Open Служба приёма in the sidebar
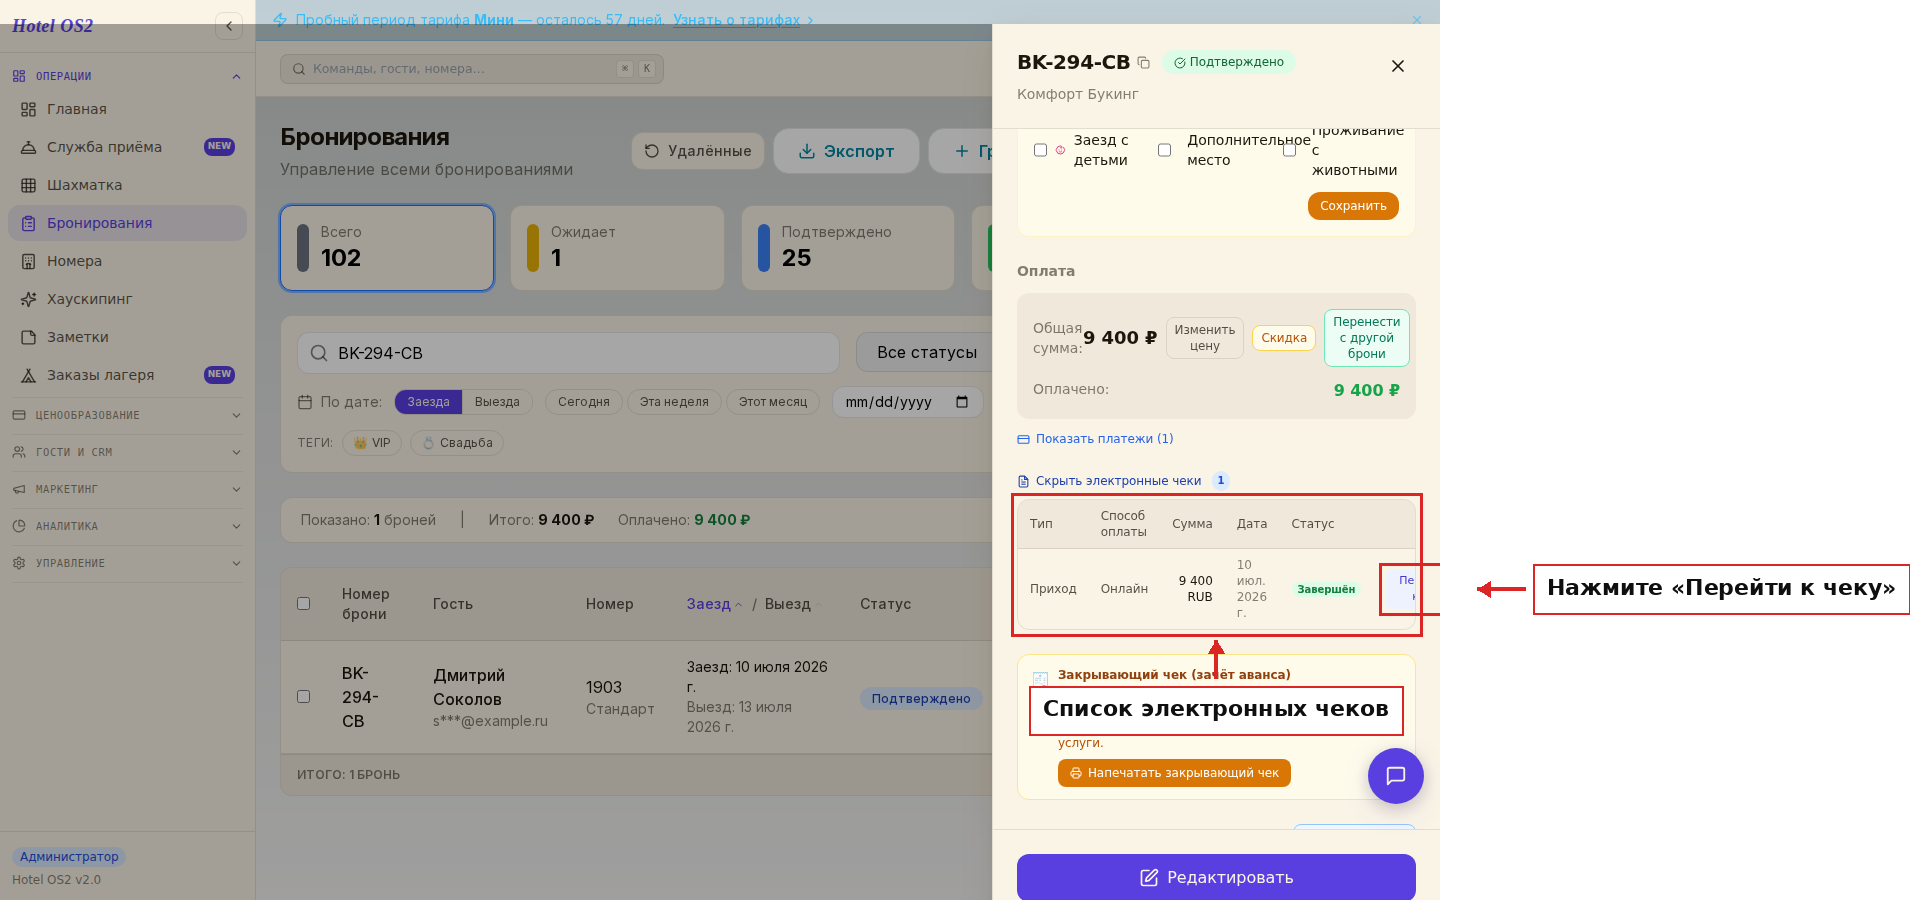 (x=127, y=147)
